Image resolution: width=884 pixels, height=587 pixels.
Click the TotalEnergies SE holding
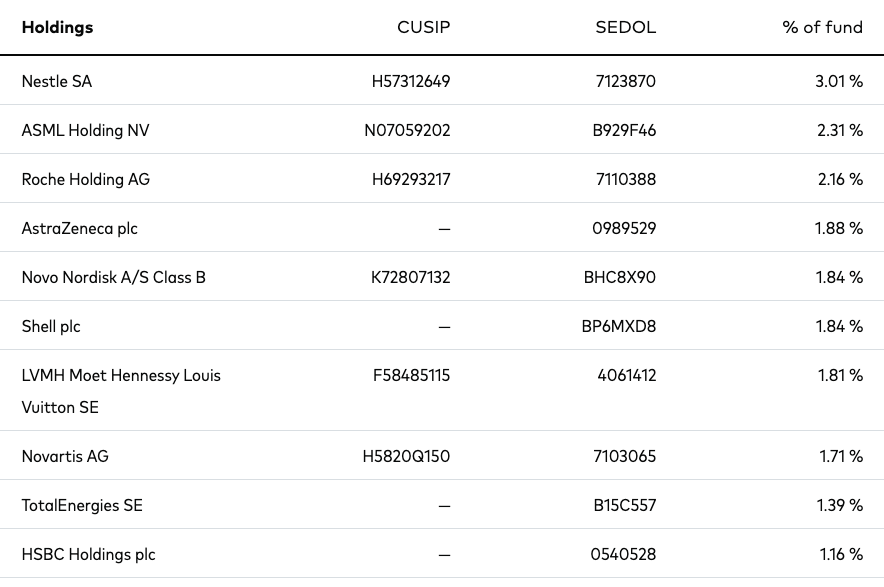[x=82, y=505]
